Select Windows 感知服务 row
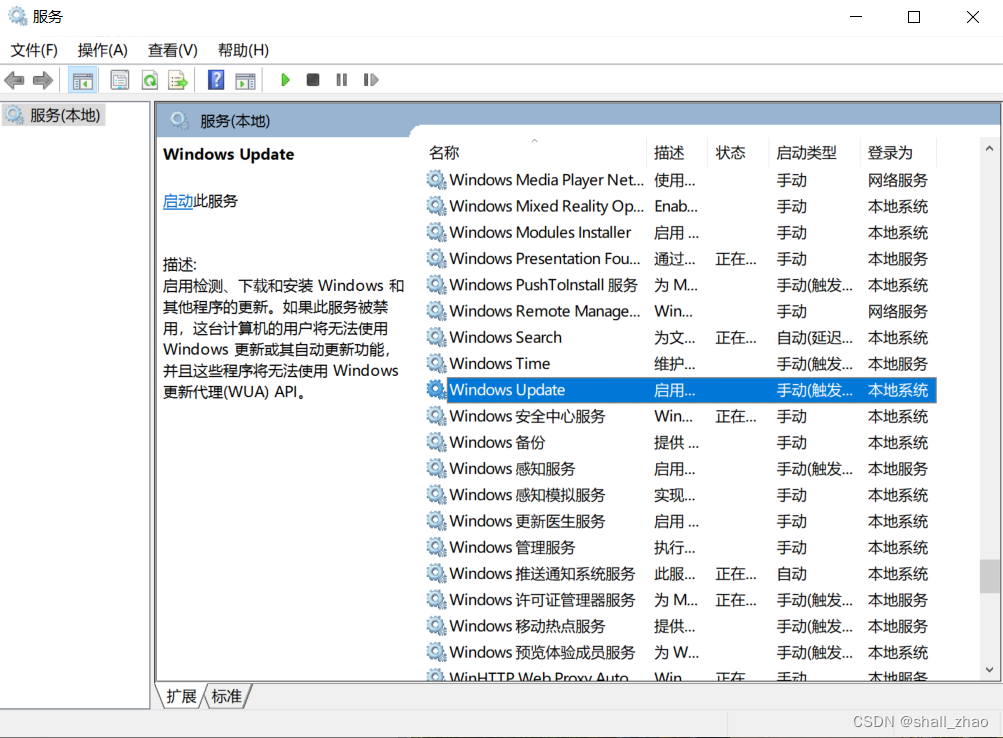 [681, 468]
